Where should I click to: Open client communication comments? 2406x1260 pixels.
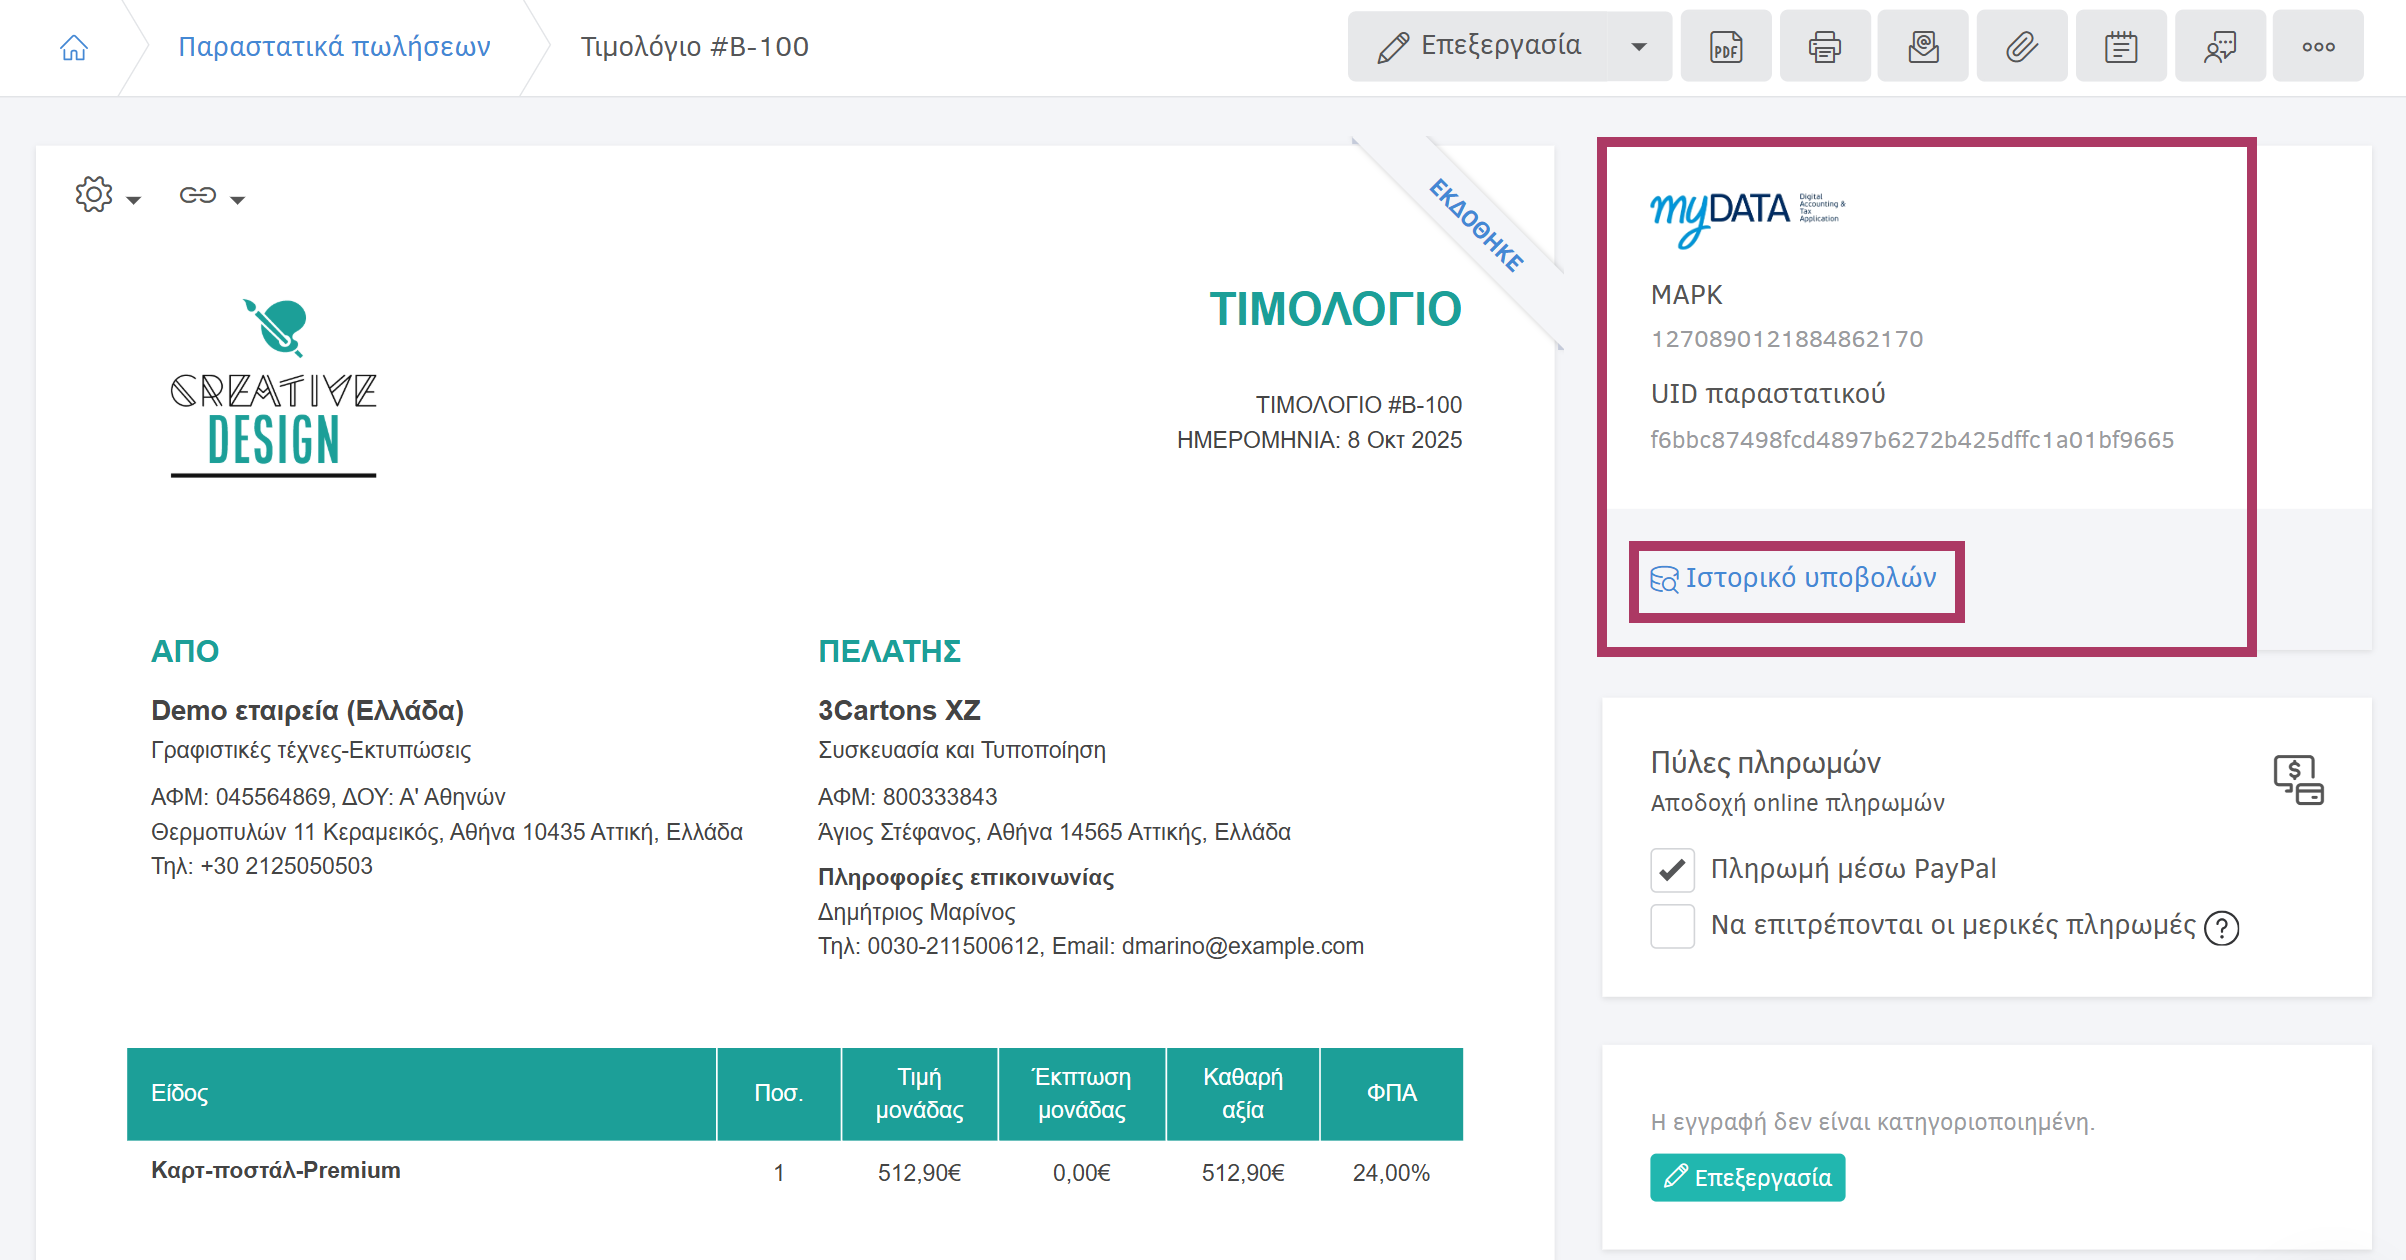coord(2219,46)
